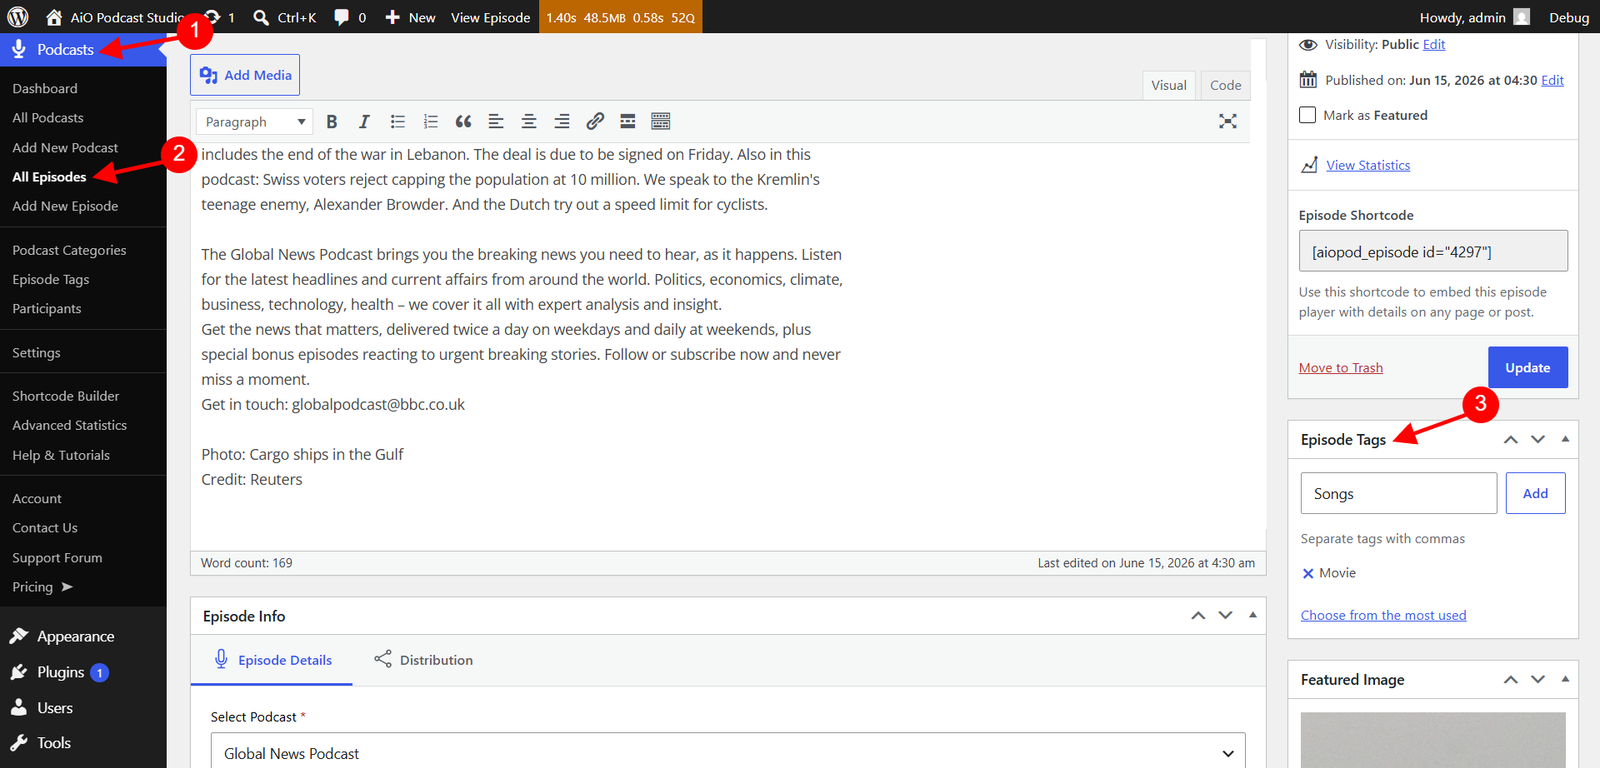The width and height of the screenshot is (1600, 768).
Task: Collapse the Featured Image panel
Action: (1565, 680)
